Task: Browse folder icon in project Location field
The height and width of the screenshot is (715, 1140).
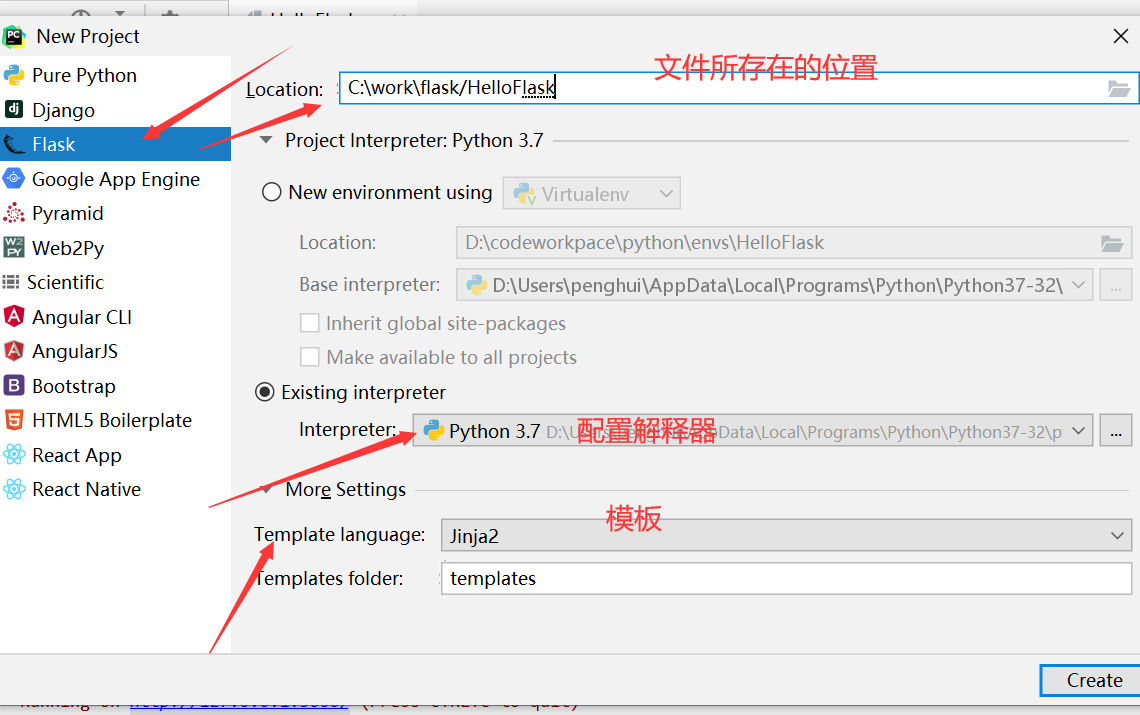Action: point(1118,89)
